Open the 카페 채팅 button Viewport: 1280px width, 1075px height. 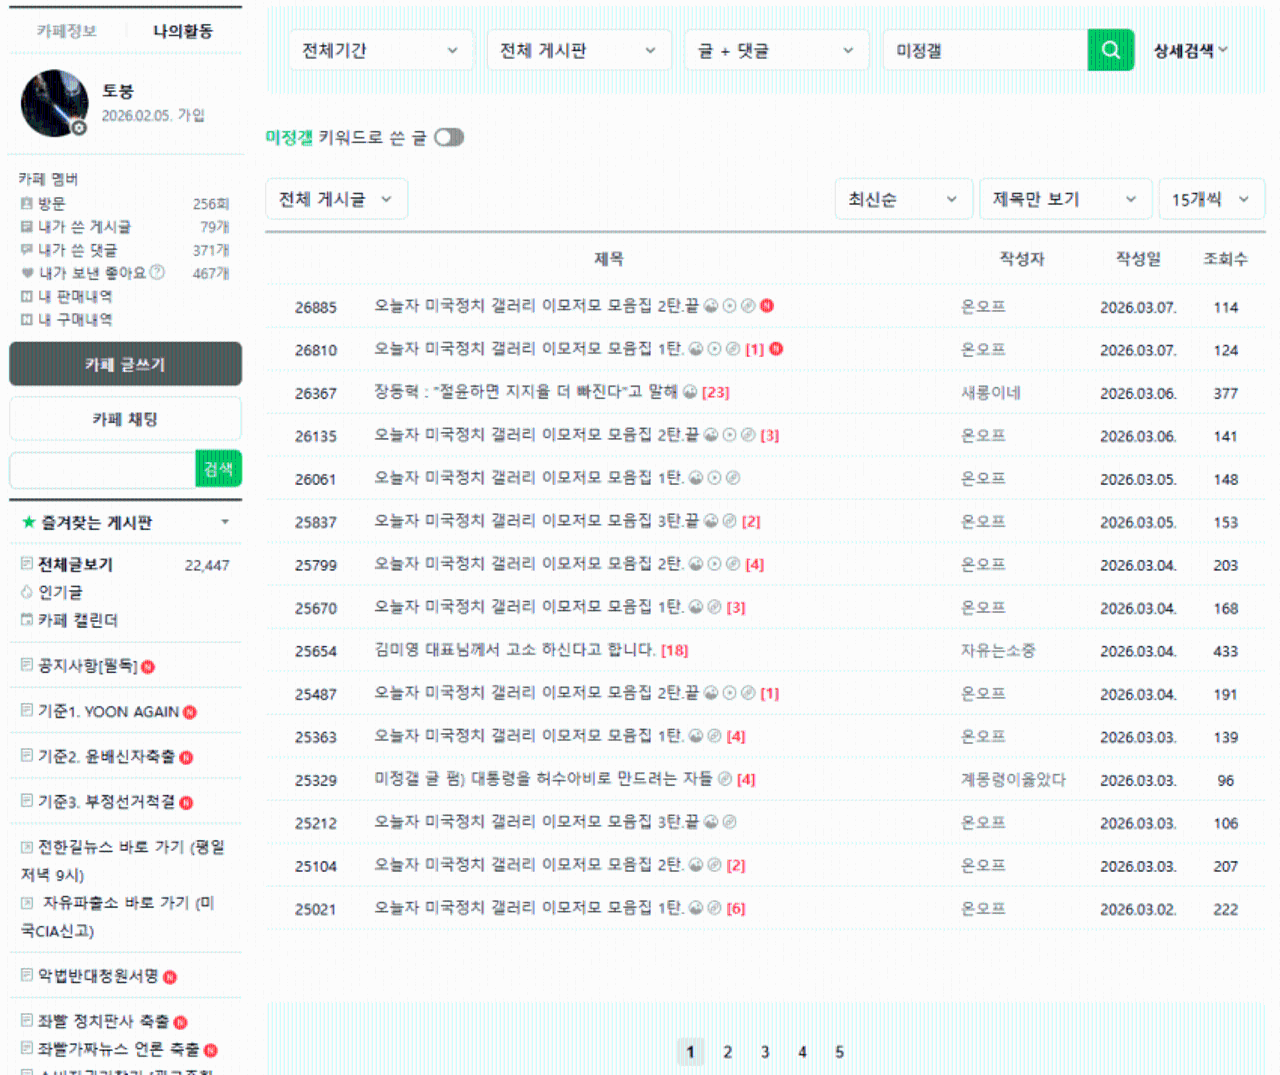(125, 419)
